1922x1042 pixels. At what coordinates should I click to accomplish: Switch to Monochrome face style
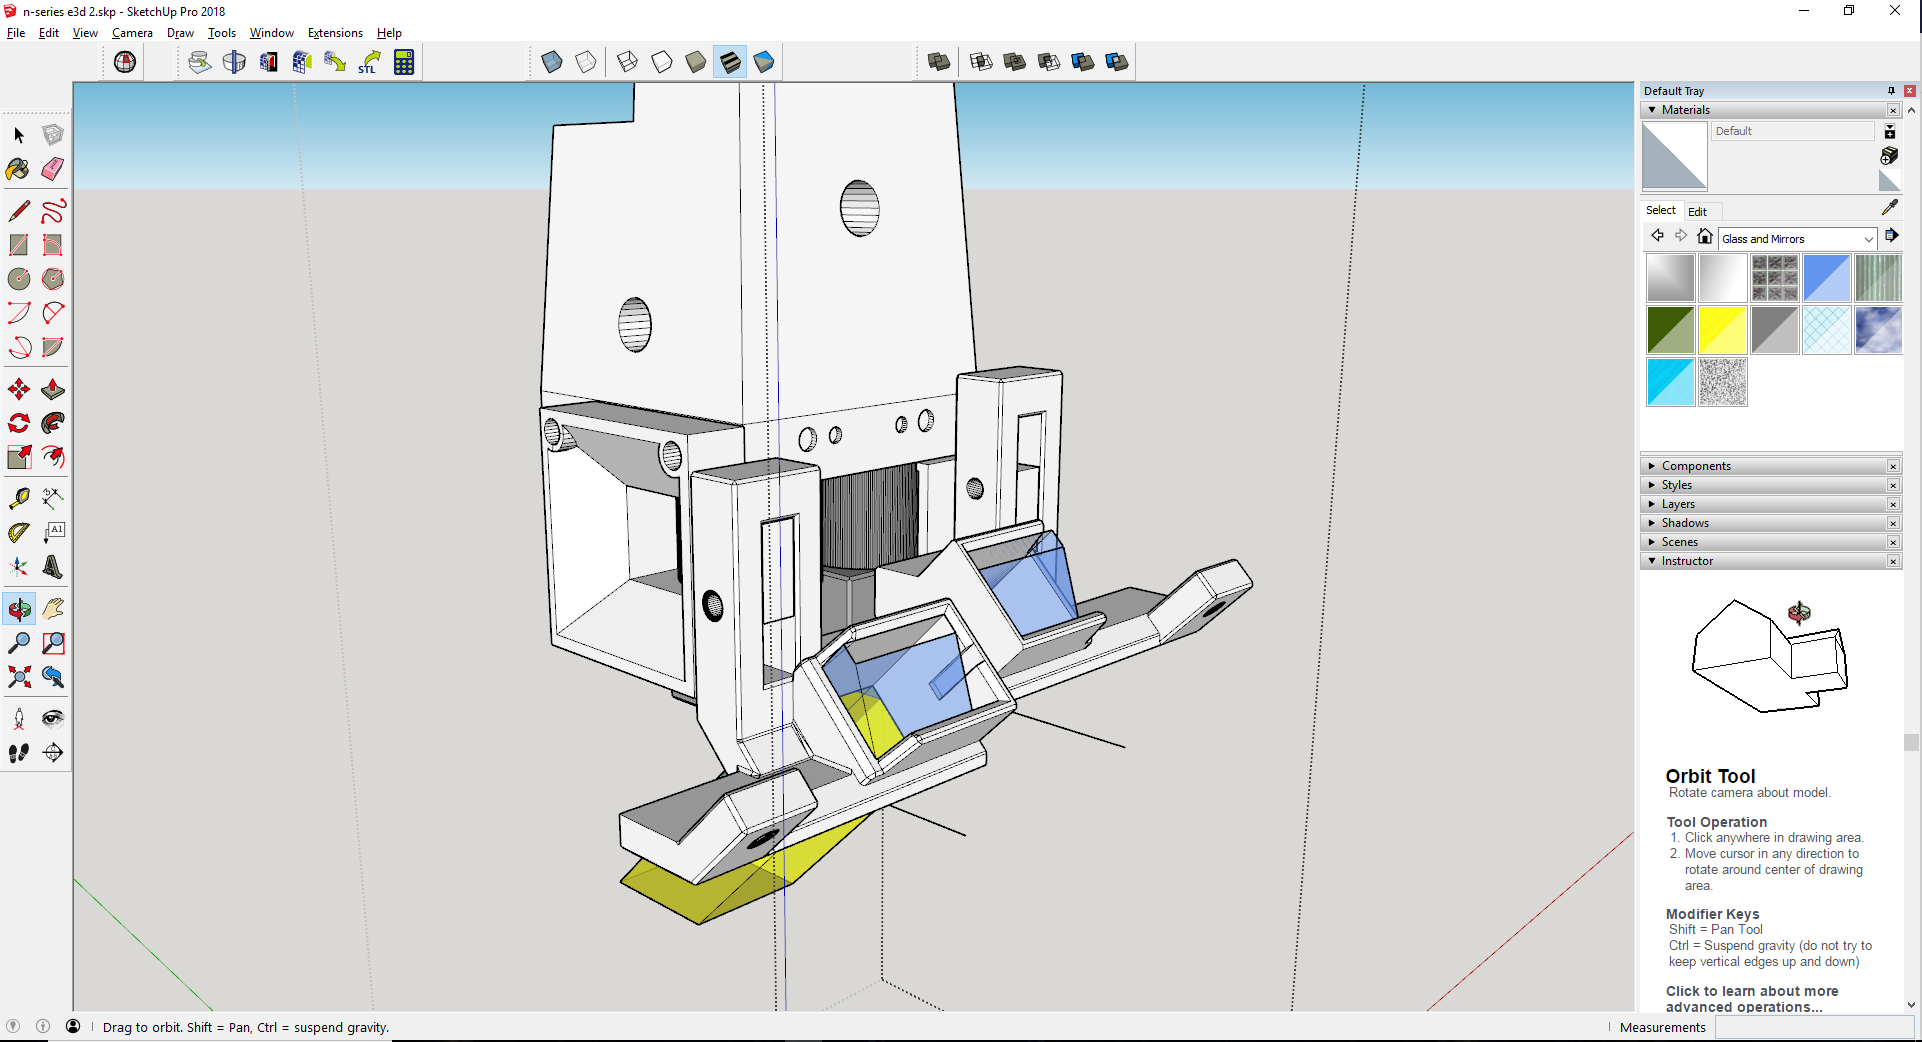click(764, 62)
